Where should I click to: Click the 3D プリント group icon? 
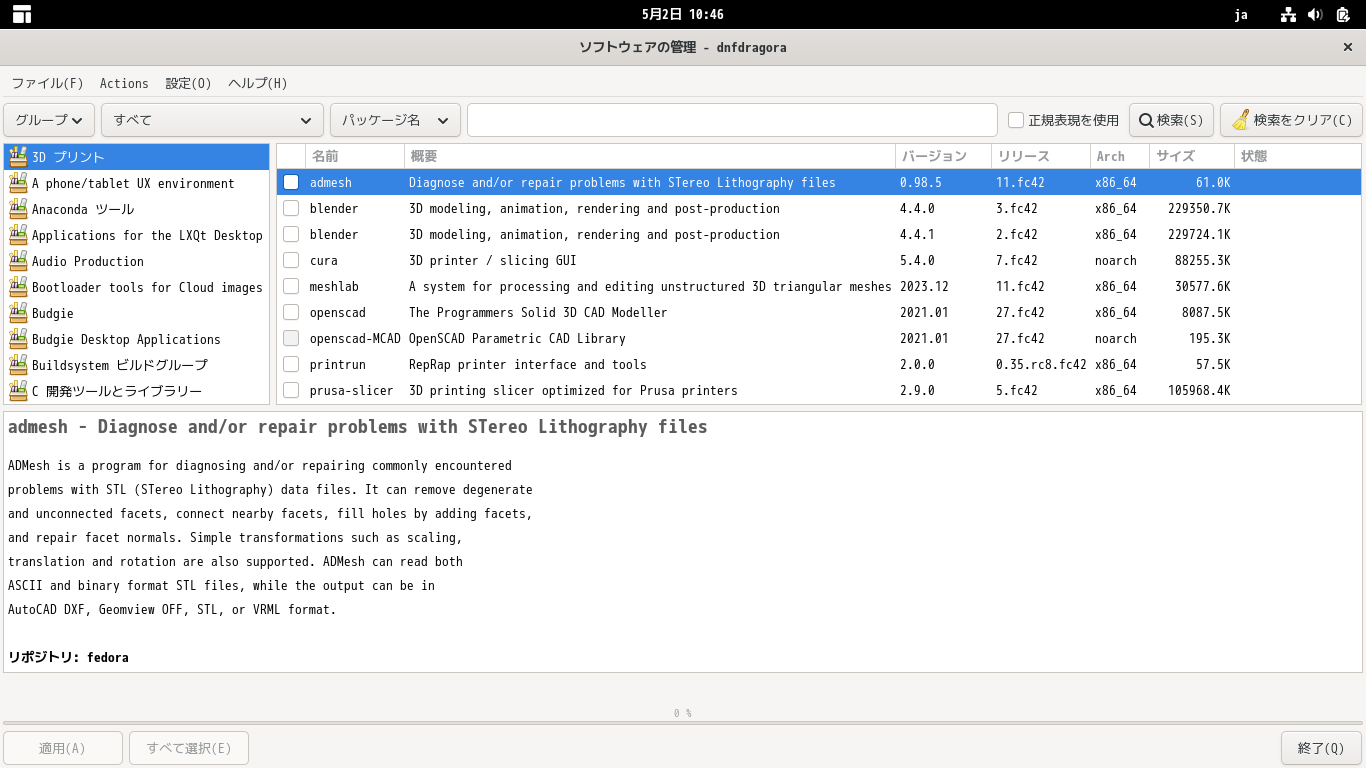click(18, 157)
